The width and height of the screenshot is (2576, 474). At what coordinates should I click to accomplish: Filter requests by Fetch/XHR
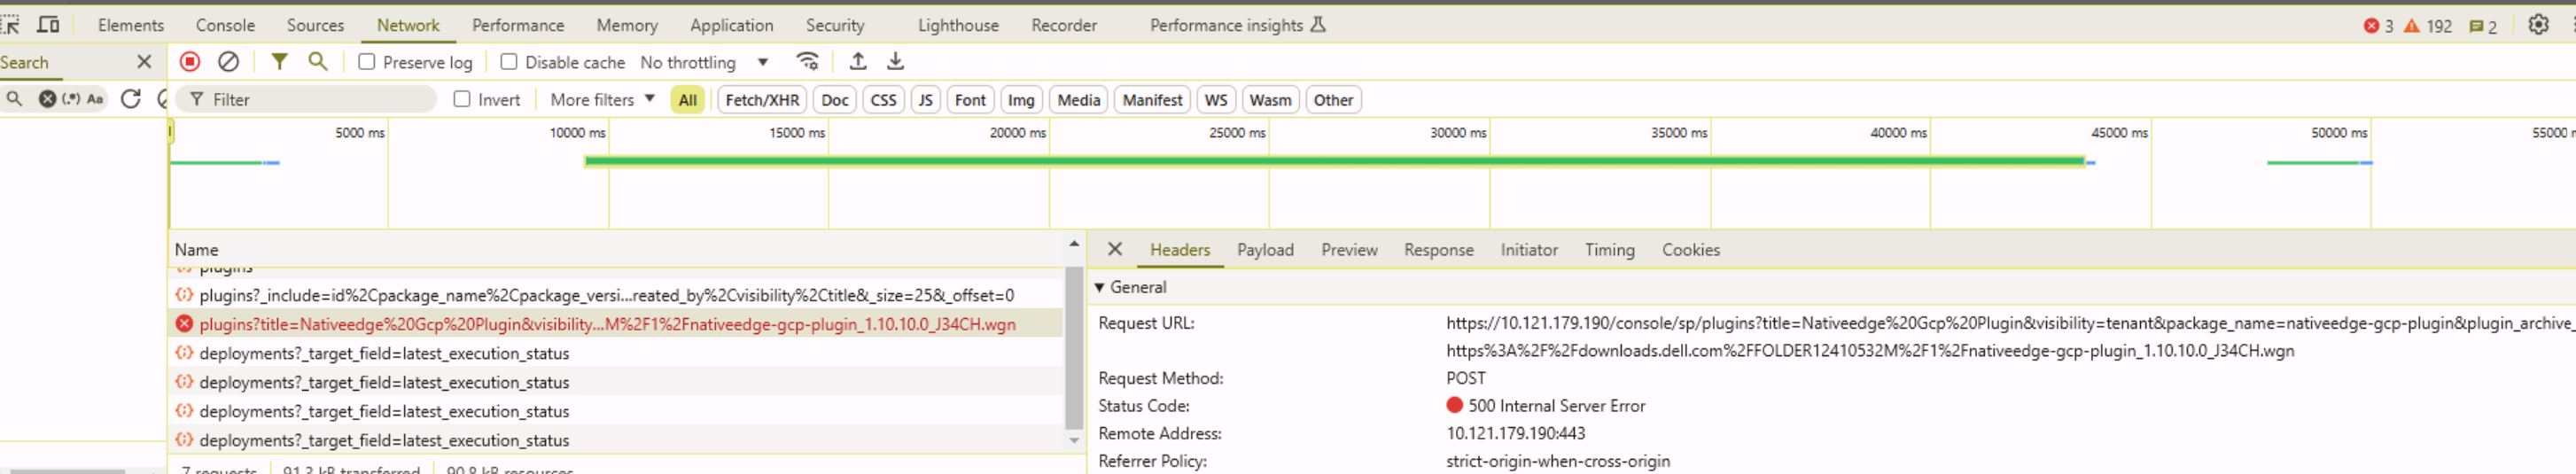tap(761, 100)
